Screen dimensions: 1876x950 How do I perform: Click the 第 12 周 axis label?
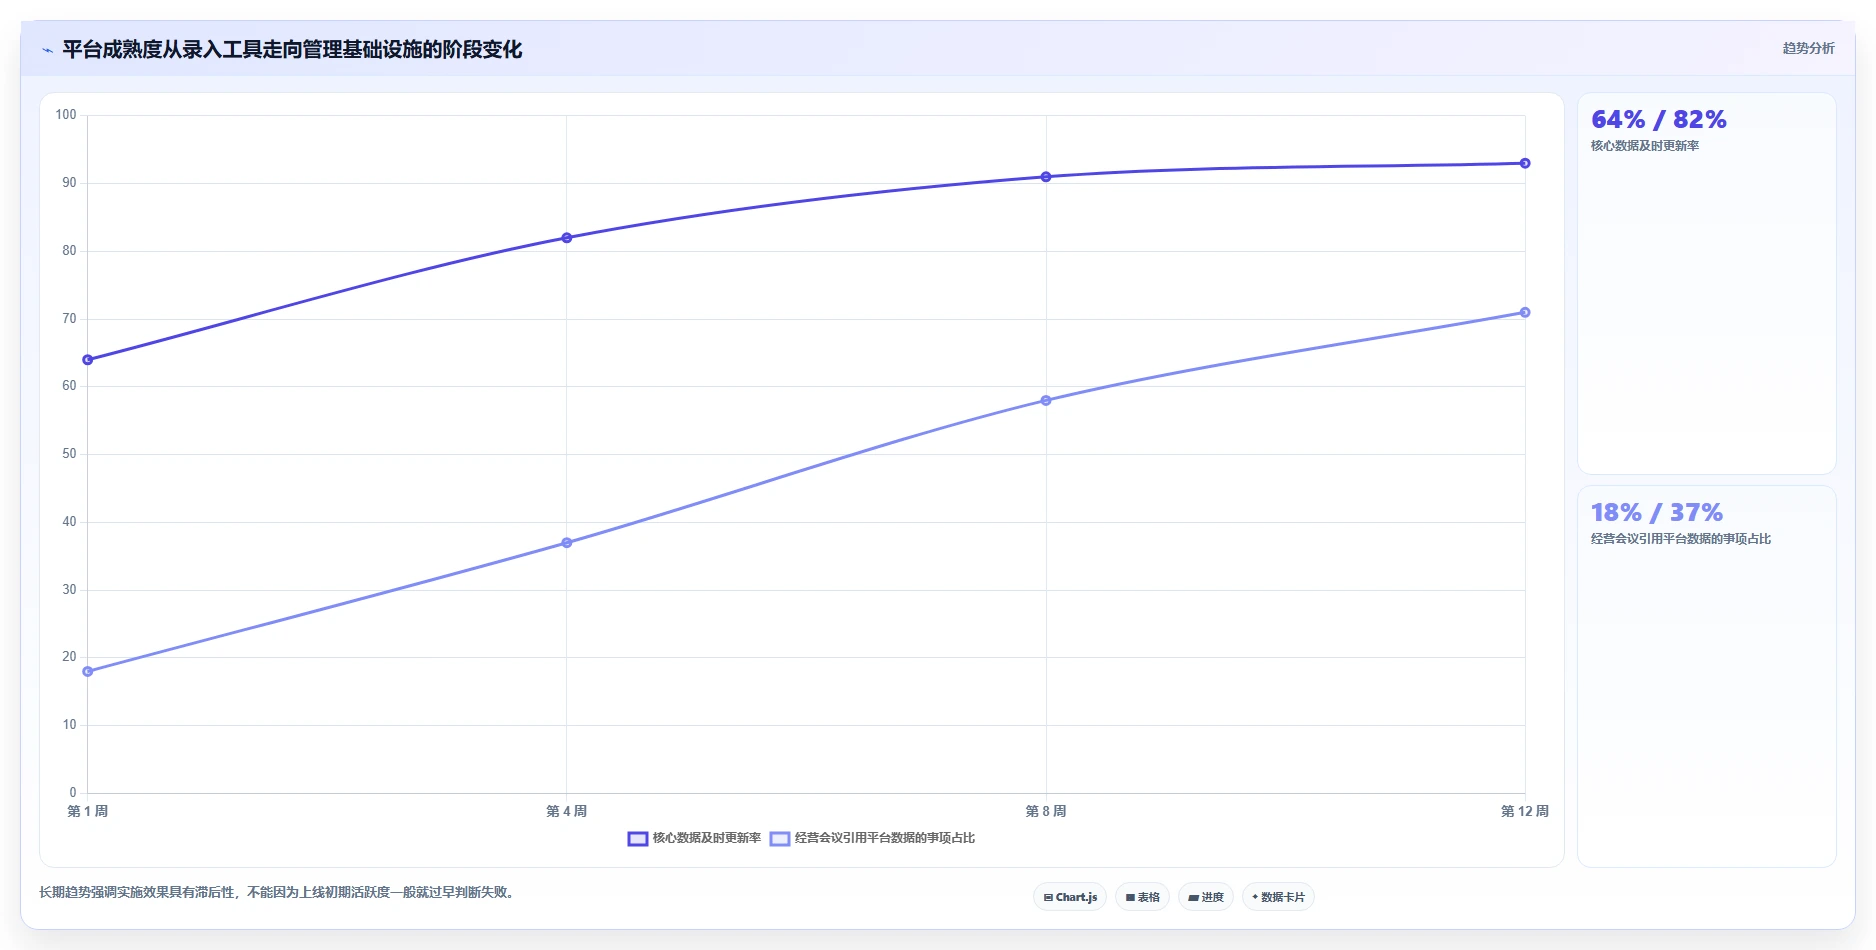pyautogui.click(x=1525, y=811)
